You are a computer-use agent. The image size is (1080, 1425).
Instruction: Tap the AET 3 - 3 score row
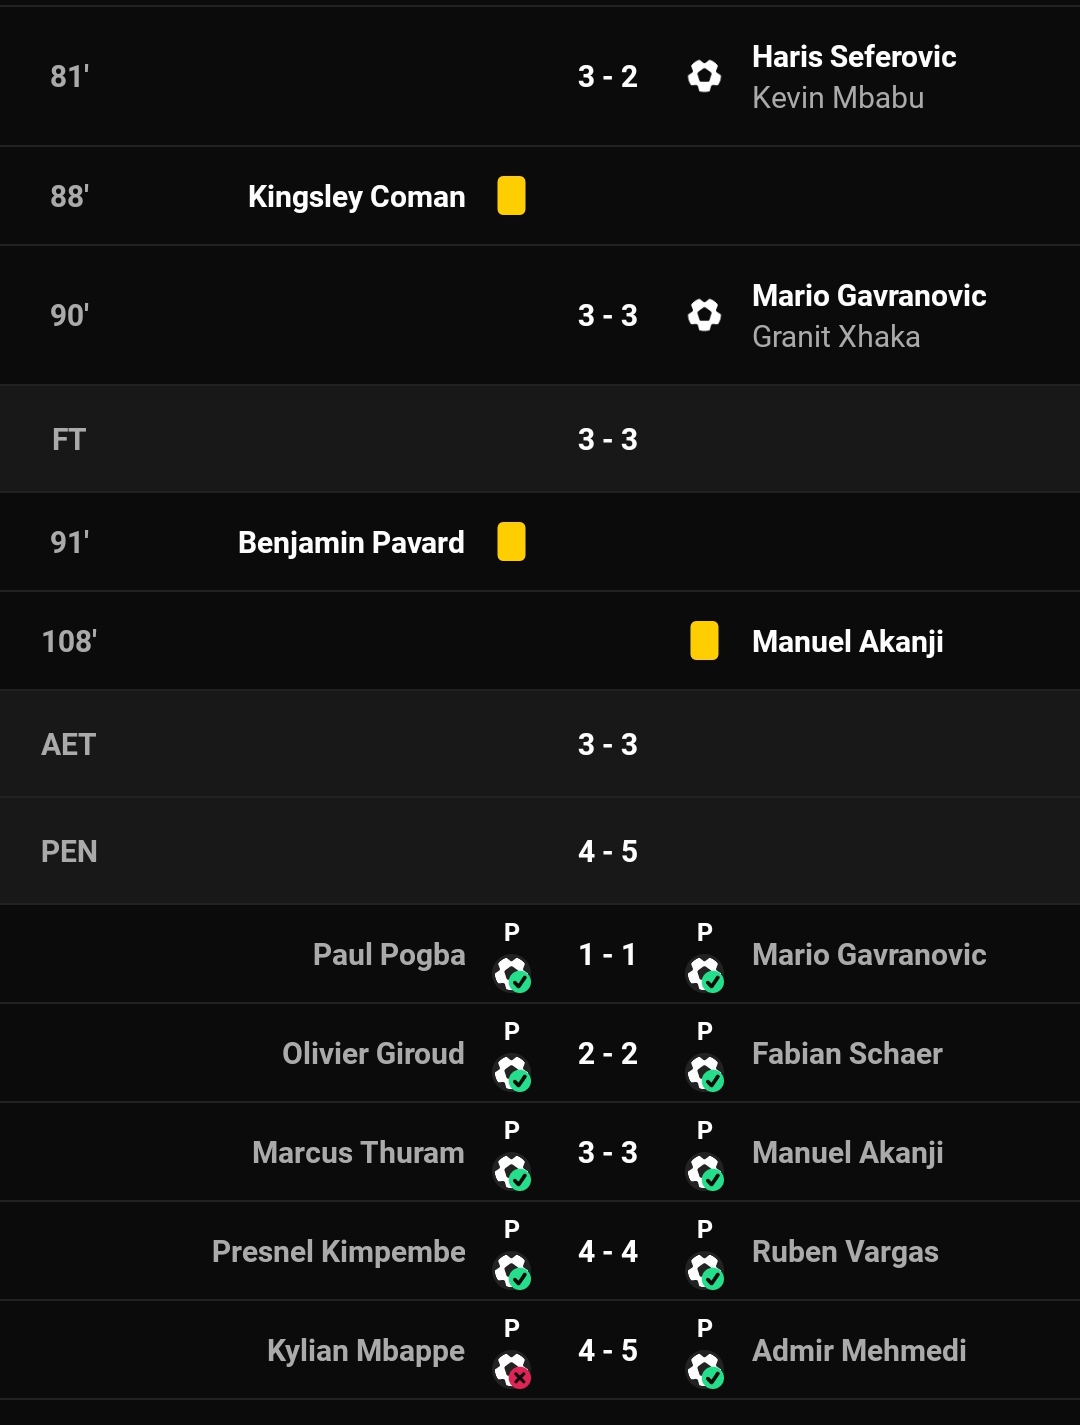point(540,744)
